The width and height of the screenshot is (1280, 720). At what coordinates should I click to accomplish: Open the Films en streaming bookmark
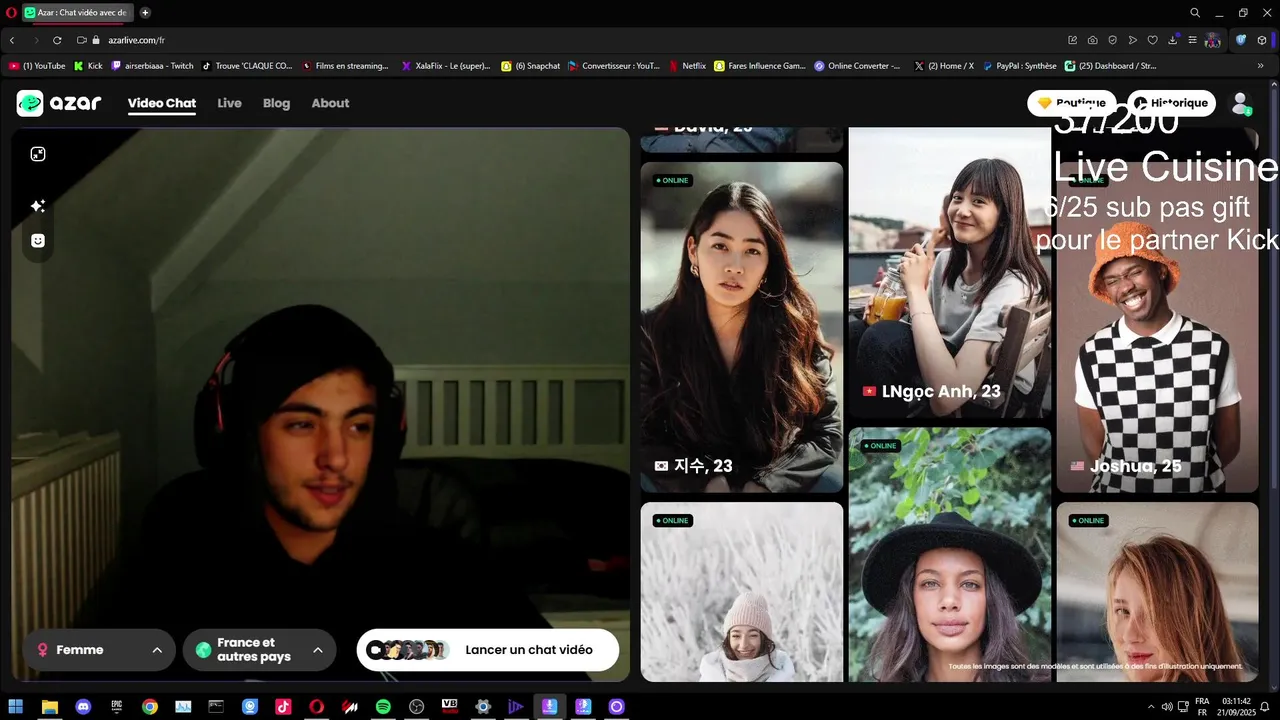click(345, 66)
